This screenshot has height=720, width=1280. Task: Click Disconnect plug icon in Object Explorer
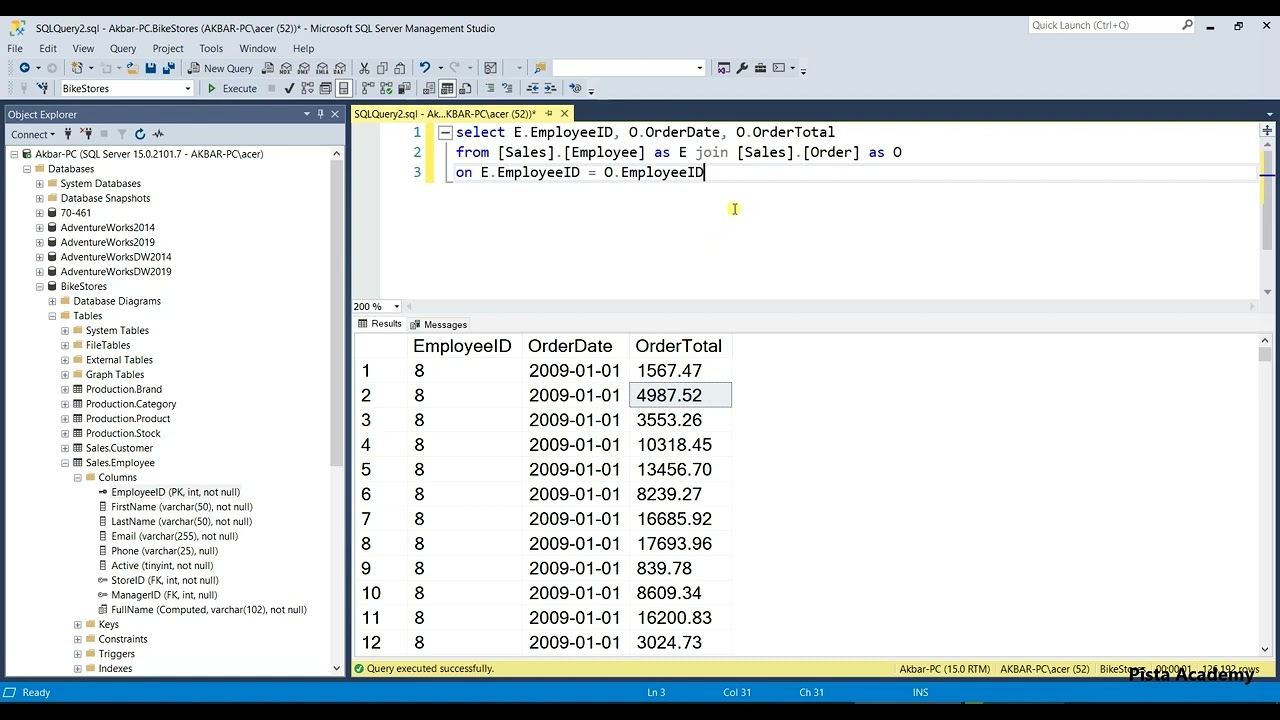[86, 134]
